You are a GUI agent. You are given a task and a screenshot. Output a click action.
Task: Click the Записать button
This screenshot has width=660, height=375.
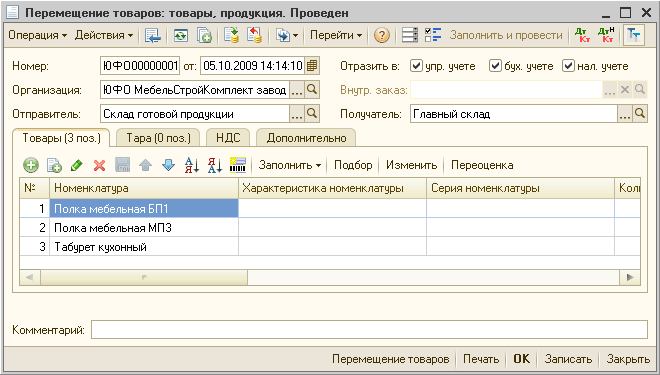[568, 359]
